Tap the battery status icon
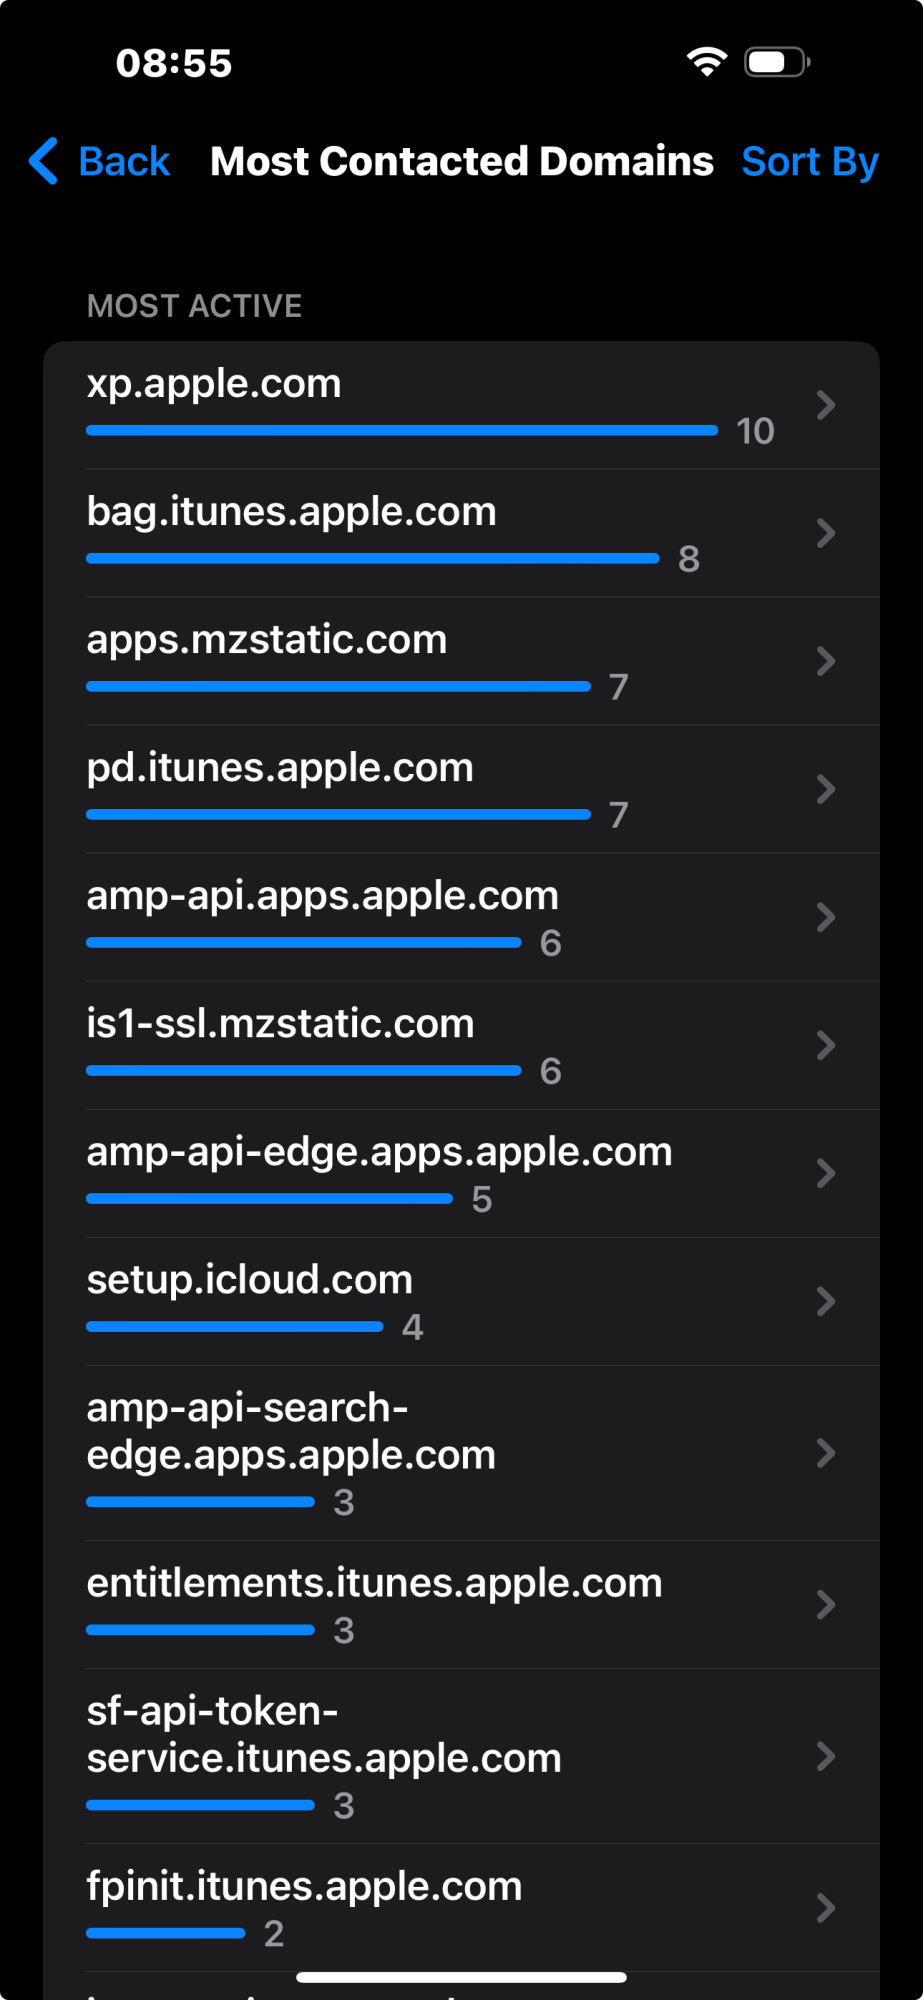Image resolution: width=923 pixels, height=2000 pixels. (777, 62)
